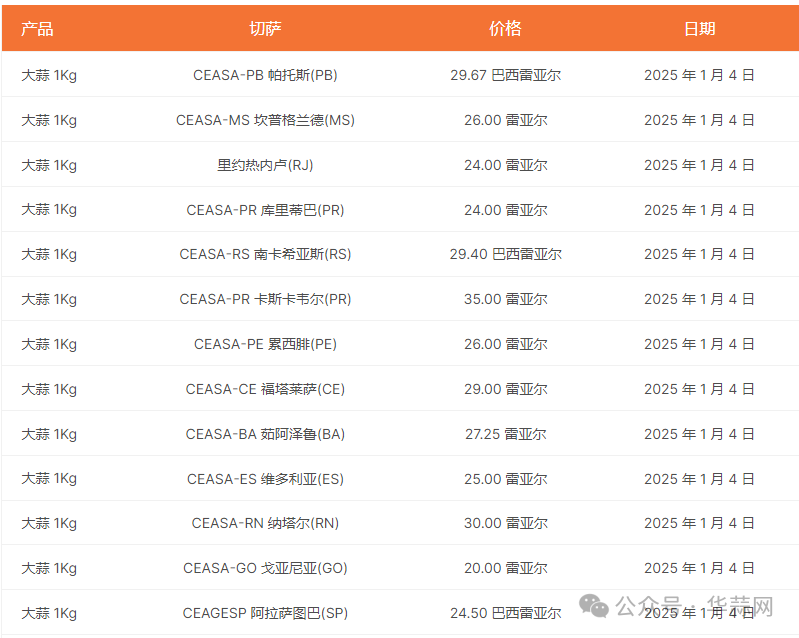Viewport: 799px width, 638px height.
Task: Select the CEASA-ES 维多利亚(ES) cell
Action: (x=265, y=479)
